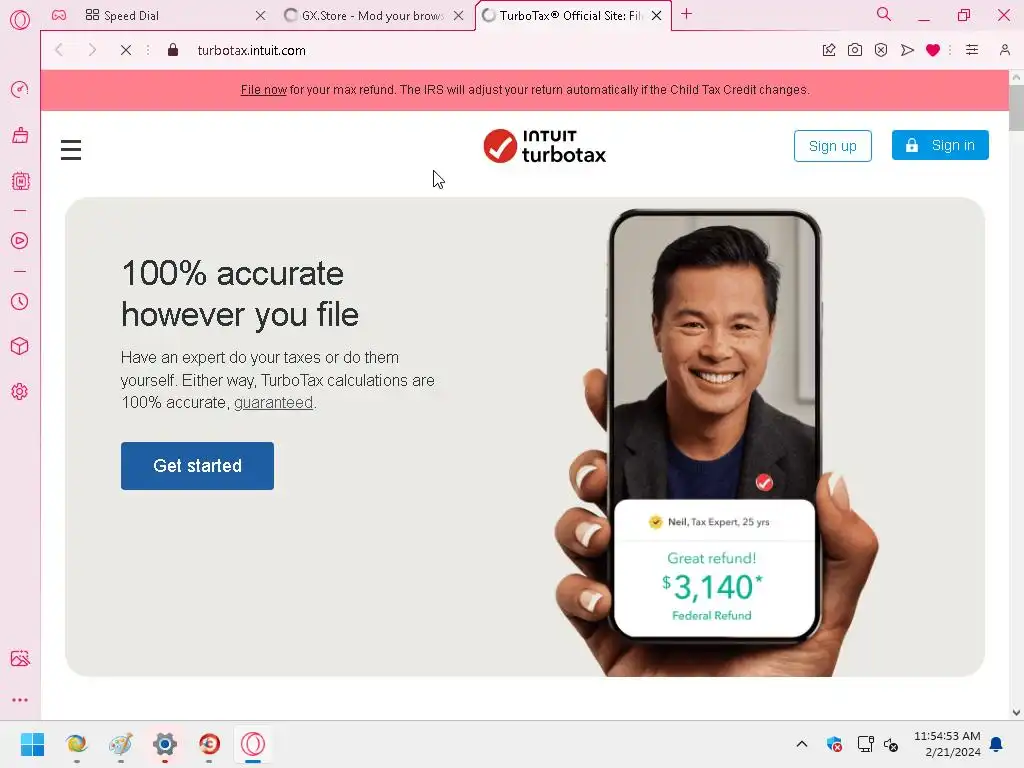Image resolution: width=1024 pixels, height=768 pixels.
Task: Open ad blocker shield icon
Action: tap(881, 50)
